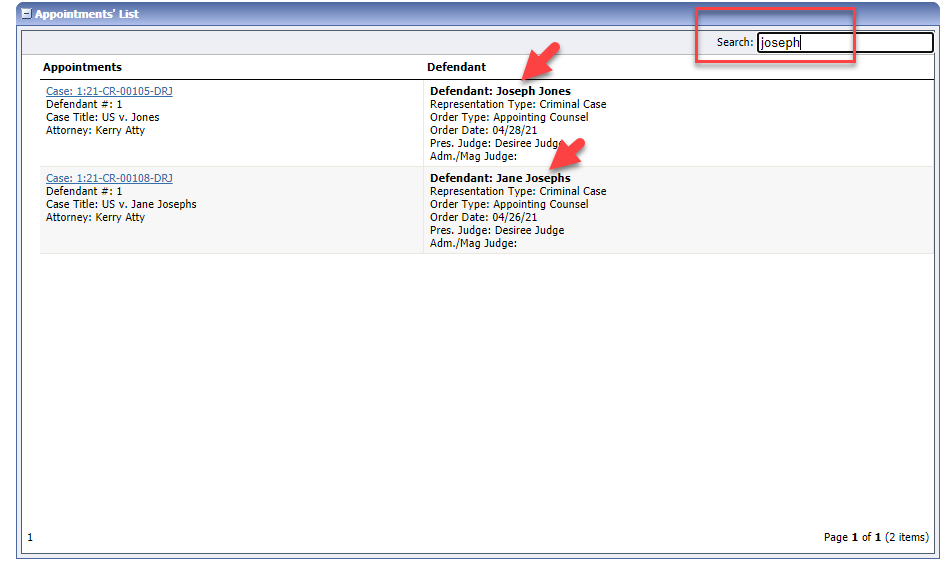
Task: Click Order Type in Jane Josephs row
Action: [x=509, y=204]
